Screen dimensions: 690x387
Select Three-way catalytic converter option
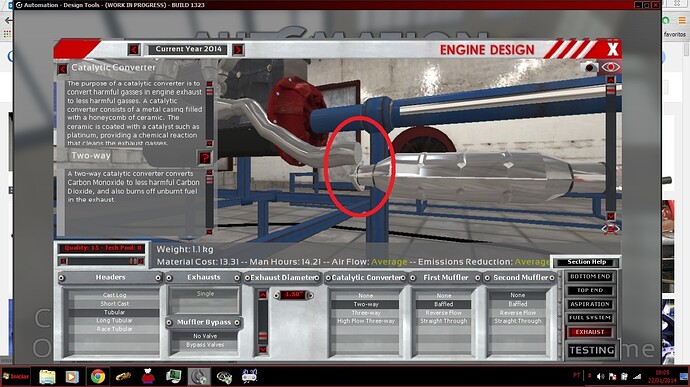pos(366,313)
